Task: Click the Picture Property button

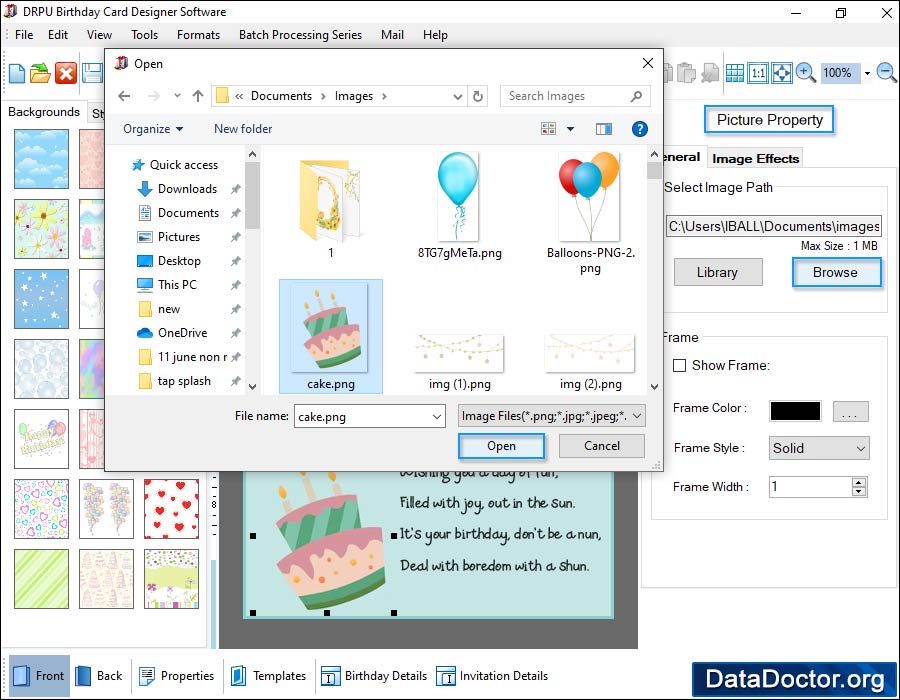Action: pyautogui.click(x=769, y=119)
